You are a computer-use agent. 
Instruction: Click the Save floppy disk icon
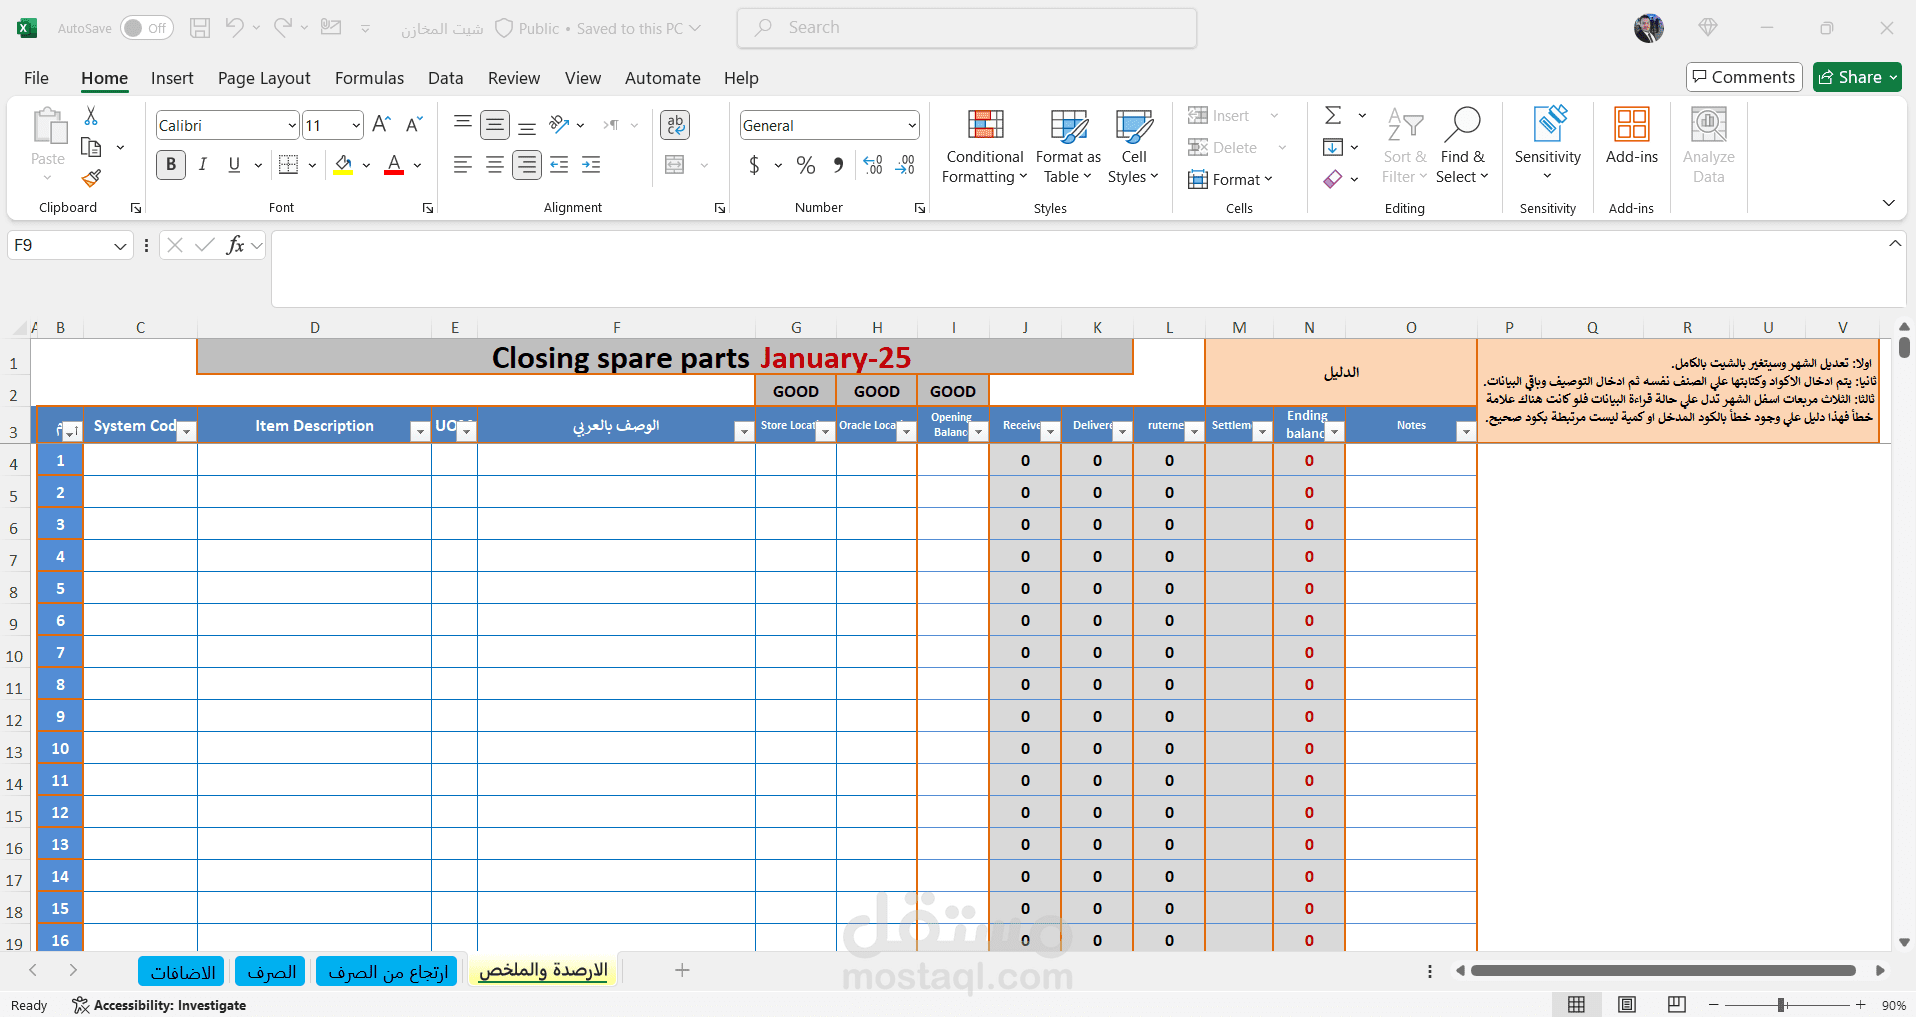coord(200,28)
